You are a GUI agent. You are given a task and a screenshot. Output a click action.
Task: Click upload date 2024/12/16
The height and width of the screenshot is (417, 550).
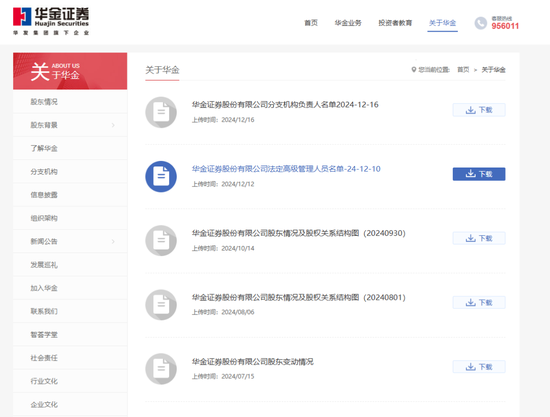[238, 120]
